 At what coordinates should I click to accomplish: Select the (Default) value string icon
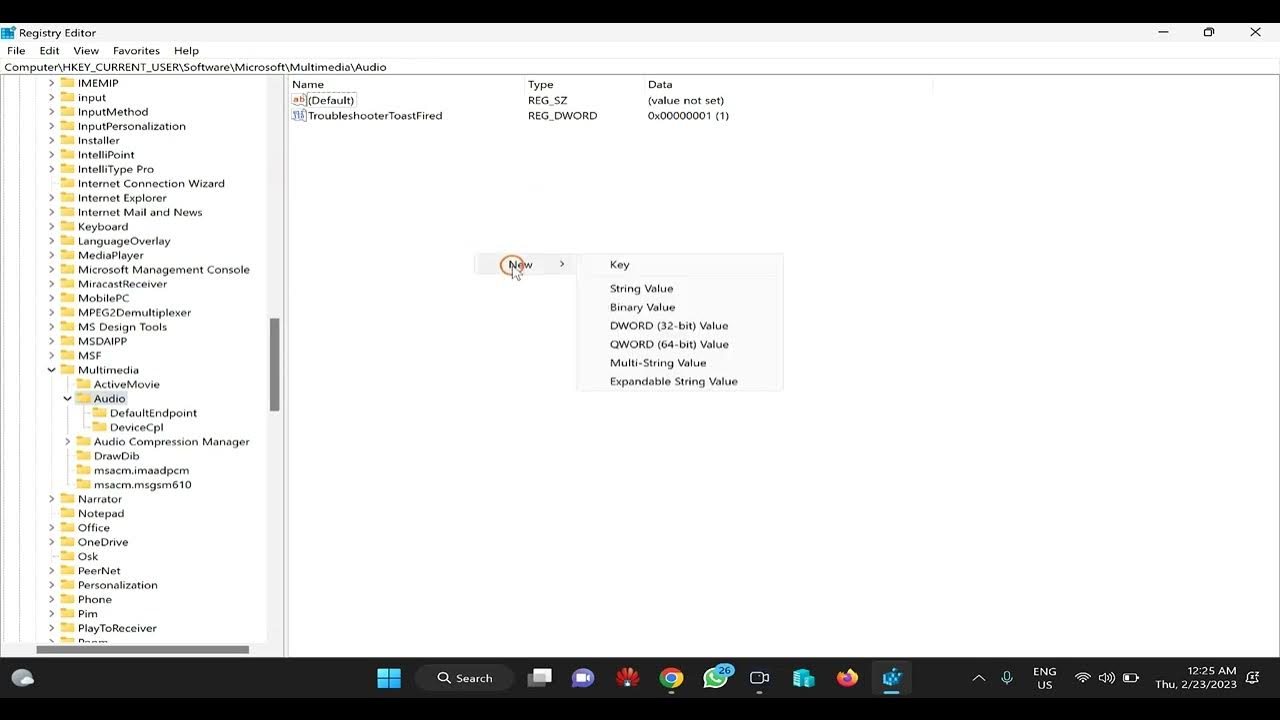click(298, 100)
